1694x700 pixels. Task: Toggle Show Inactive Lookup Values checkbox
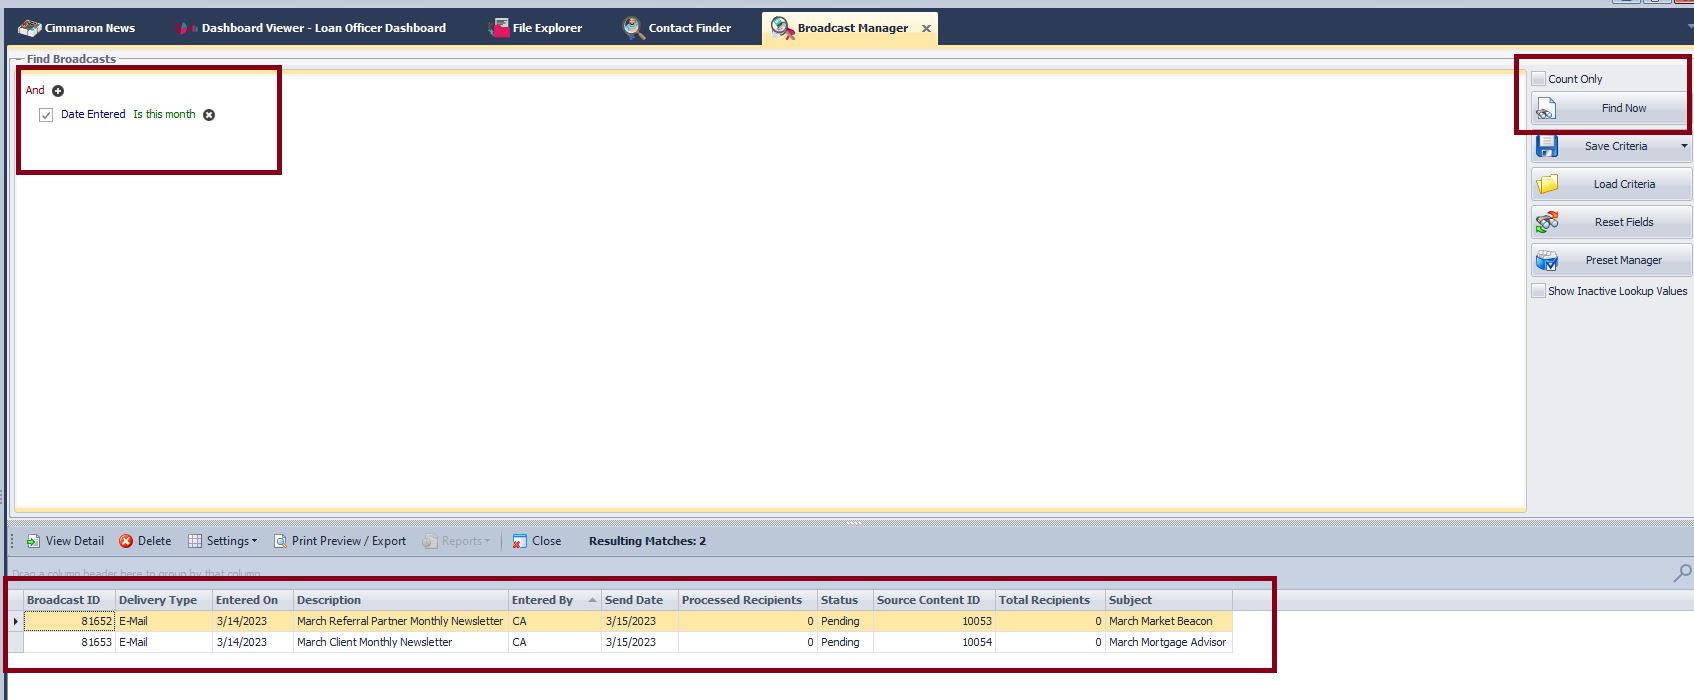click(1539, 291)
